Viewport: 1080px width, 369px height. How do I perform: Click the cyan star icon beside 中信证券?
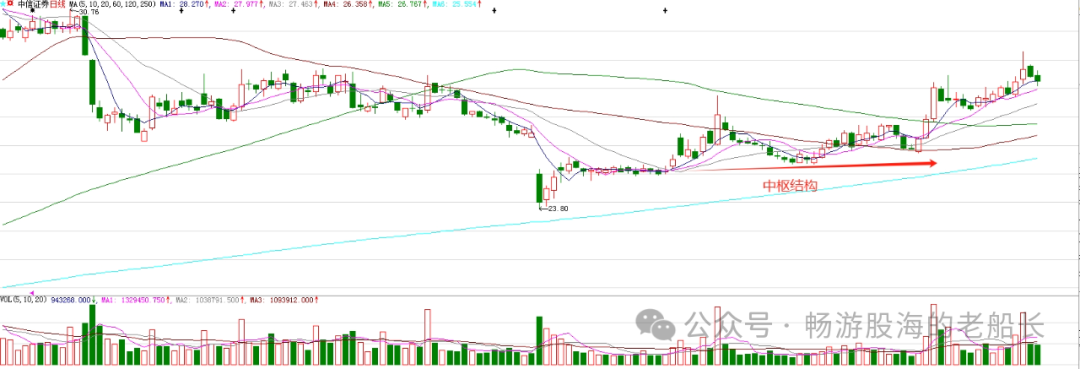[3, 3]
